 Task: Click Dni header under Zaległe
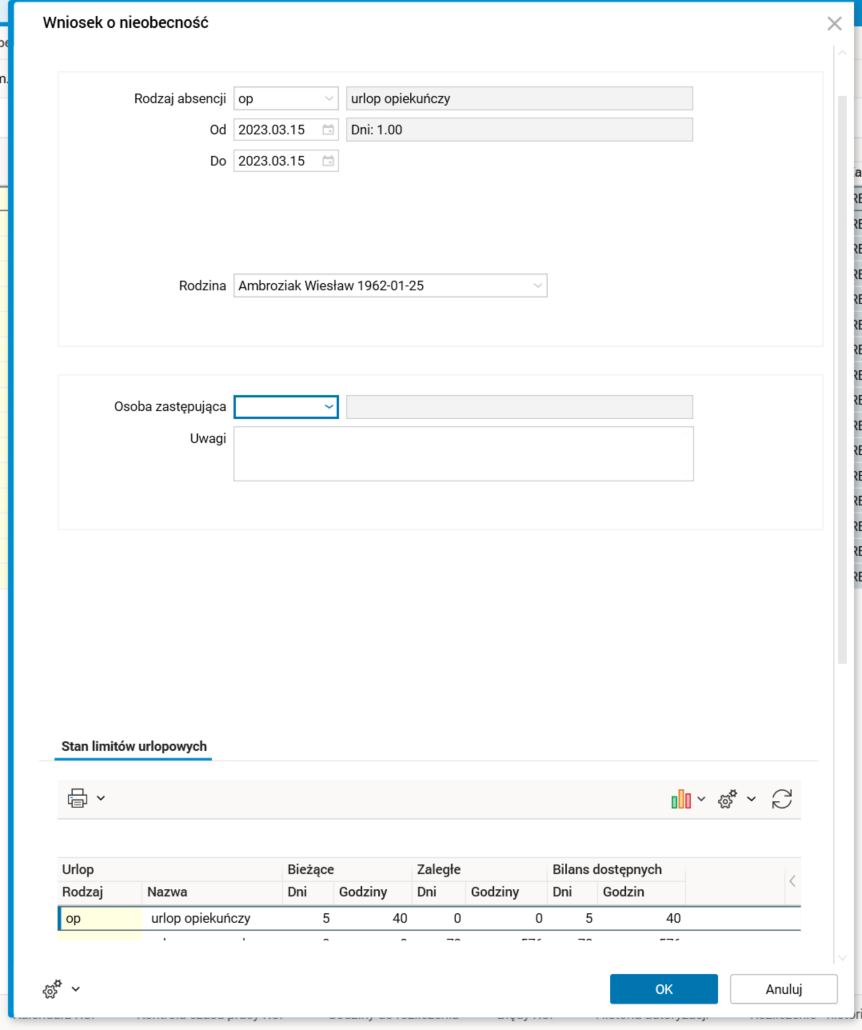(440, 892)
